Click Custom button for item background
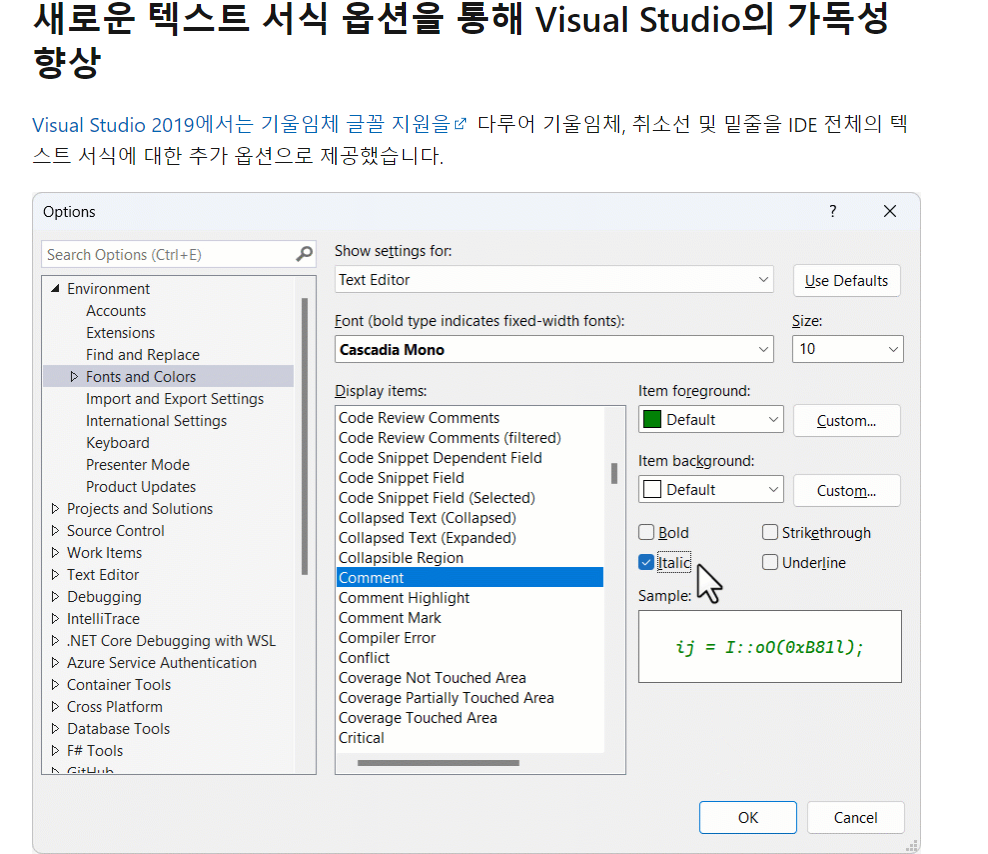The height and width of the screenshot is (854, 988). point(846,490)
